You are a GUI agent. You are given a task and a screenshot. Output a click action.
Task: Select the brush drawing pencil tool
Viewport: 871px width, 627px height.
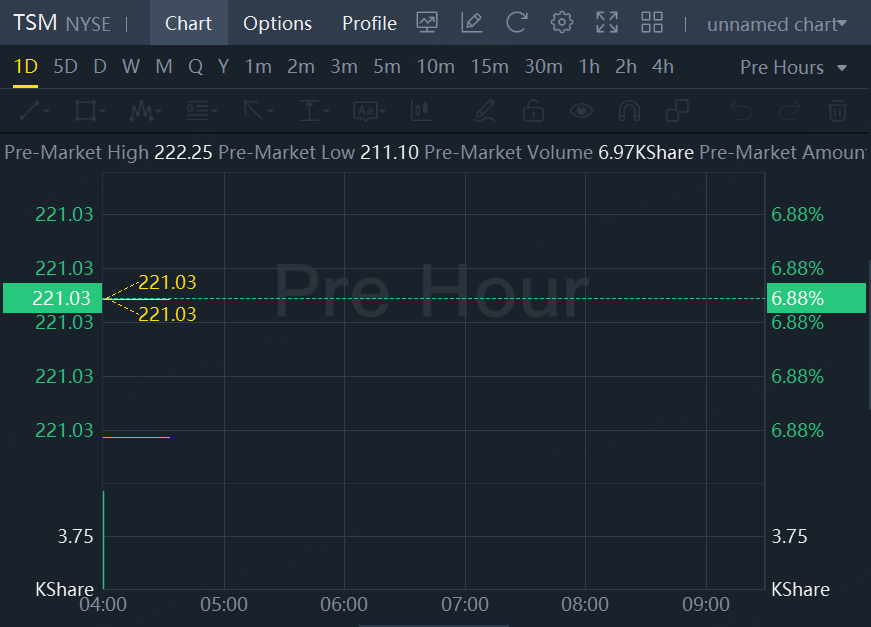pos(485,110)
